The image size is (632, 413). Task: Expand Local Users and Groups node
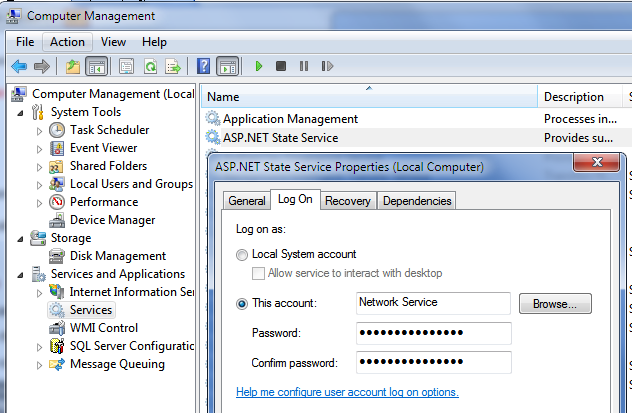[39, 185]
